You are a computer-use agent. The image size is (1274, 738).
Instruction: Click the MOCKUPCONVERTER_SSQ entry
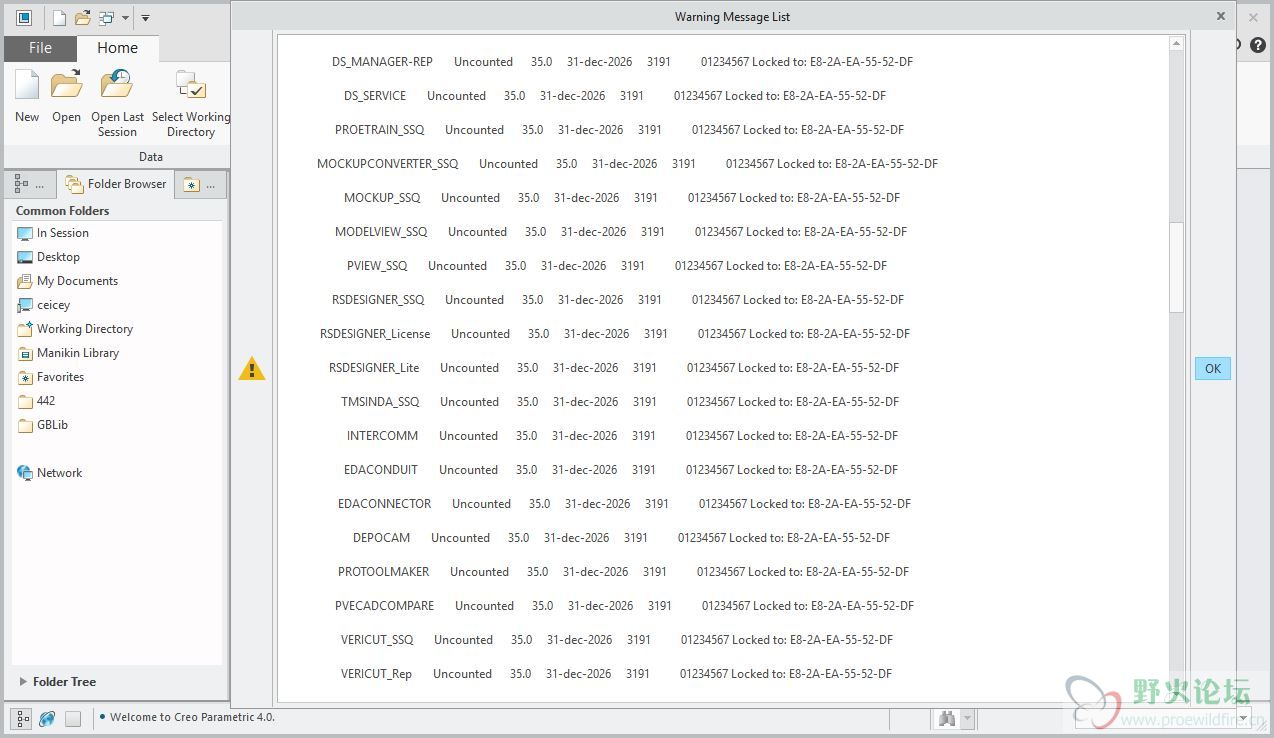388,164
